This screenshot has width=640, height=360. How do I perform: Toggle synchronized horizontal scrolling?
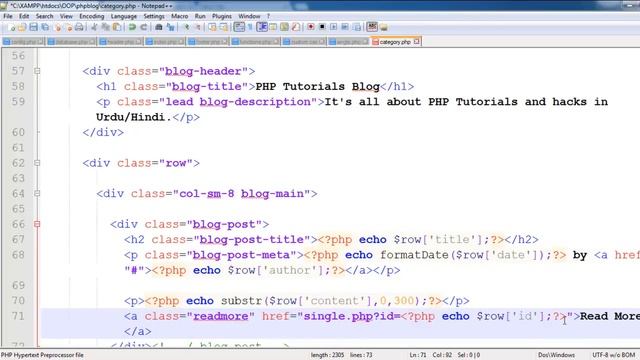(x=224, y=27)
